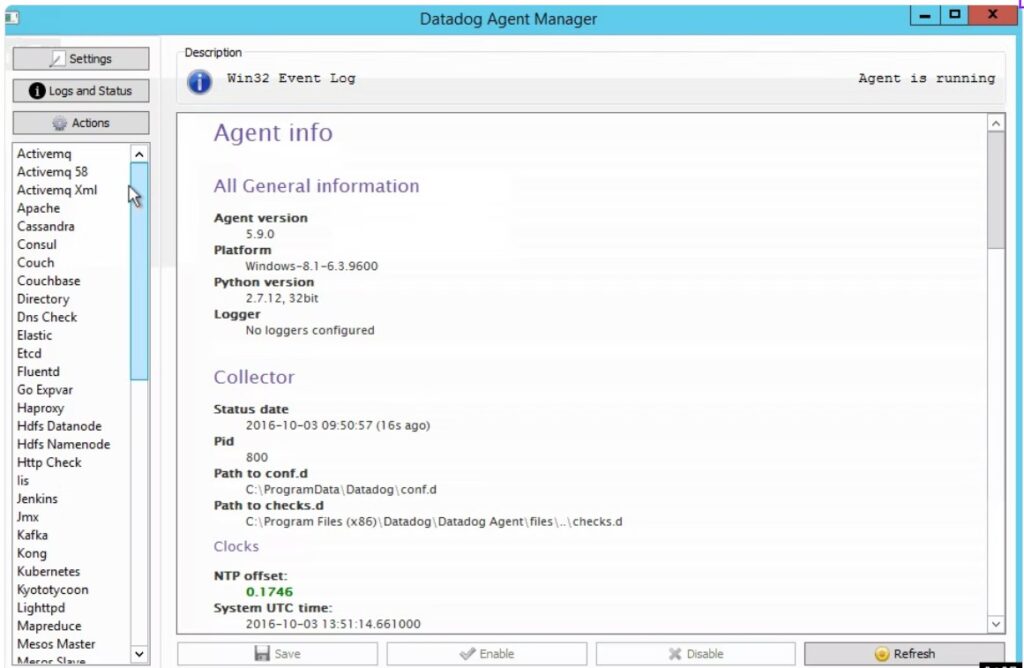Close the Datadog Agent Manager window

pos(993,15)
